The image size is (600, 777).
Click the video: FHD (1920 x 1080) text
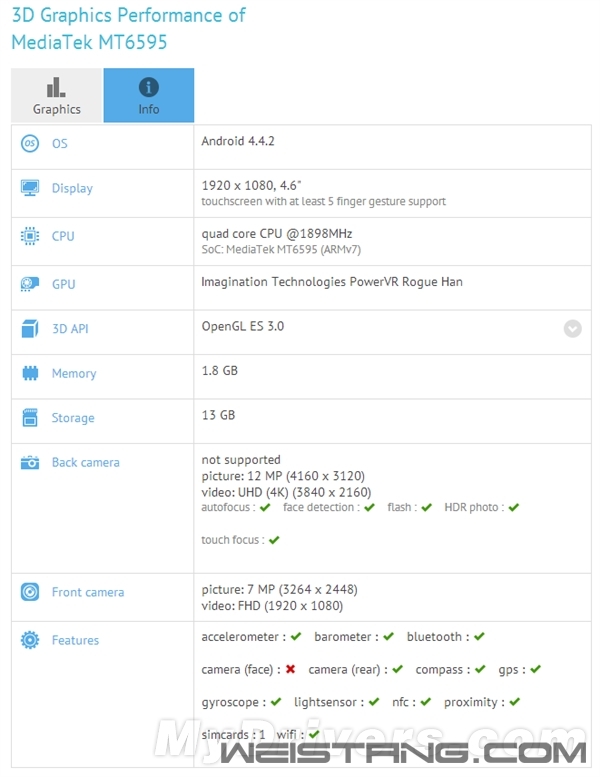(272, 606)
